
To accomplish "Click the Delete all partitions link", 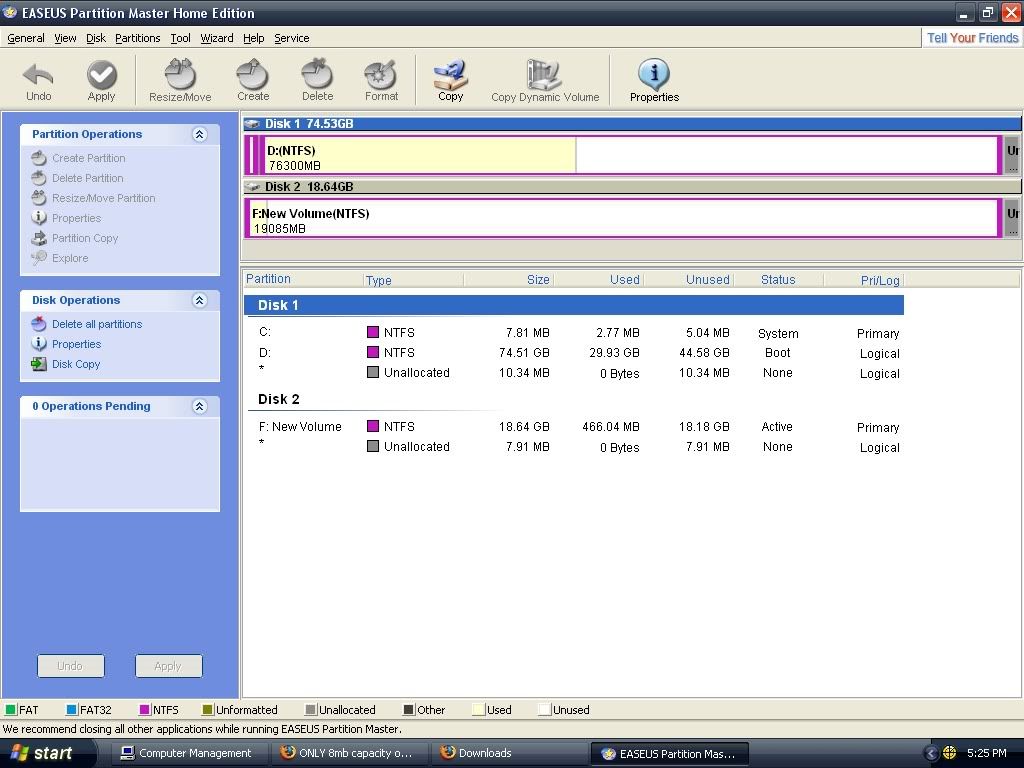I will [97, 324].
